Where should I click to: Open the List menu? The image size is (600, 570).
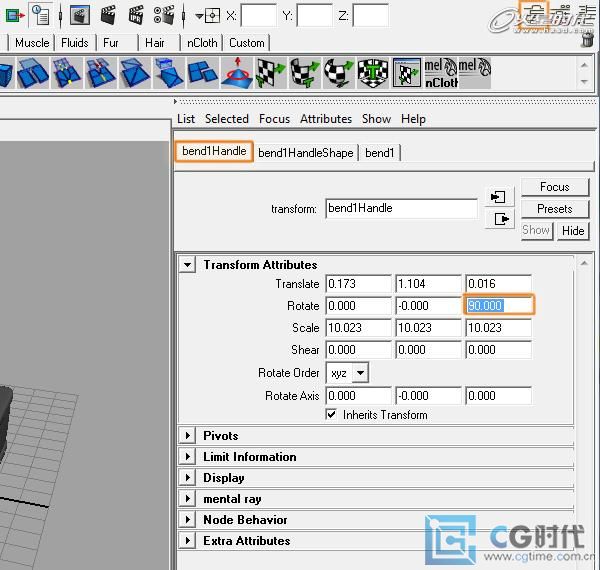pyautogui.click(x=186, y=119)
